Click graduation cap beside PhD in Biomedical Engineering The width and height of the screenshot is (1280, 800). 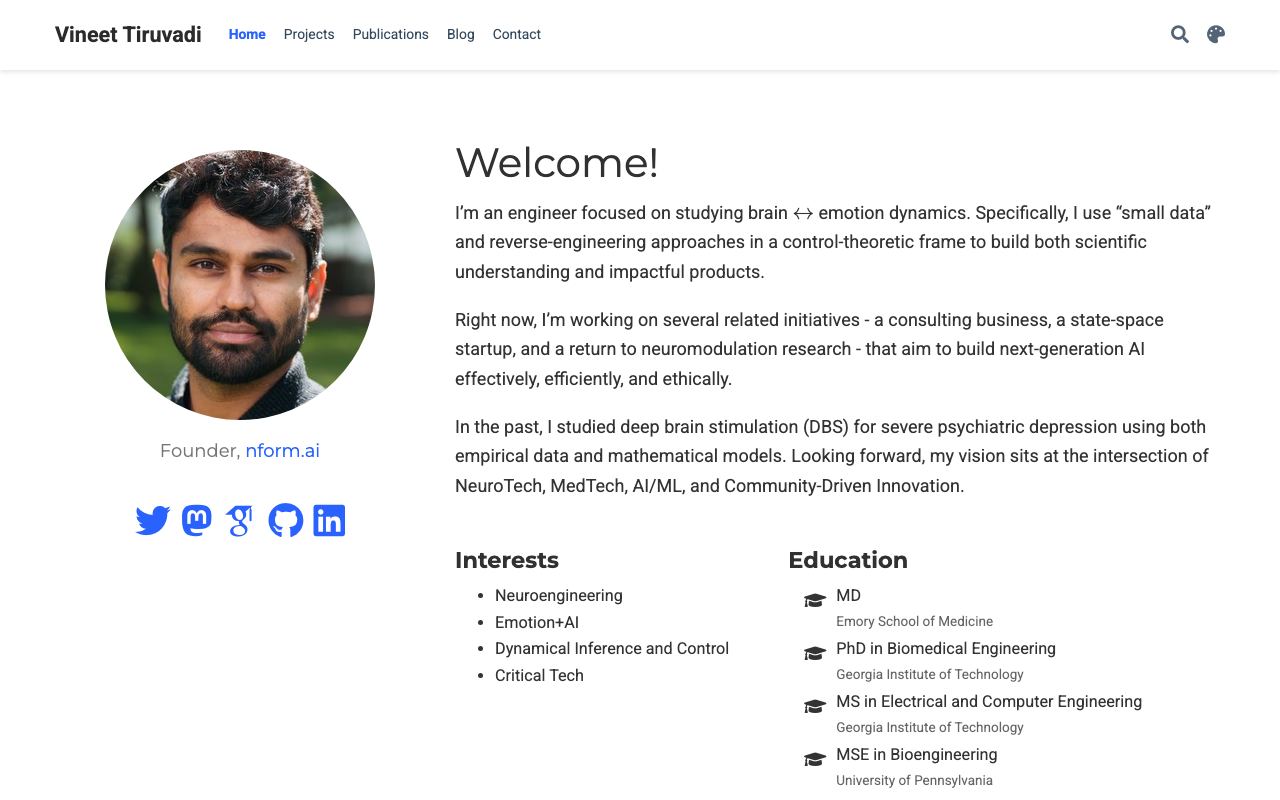coord(815,653)
